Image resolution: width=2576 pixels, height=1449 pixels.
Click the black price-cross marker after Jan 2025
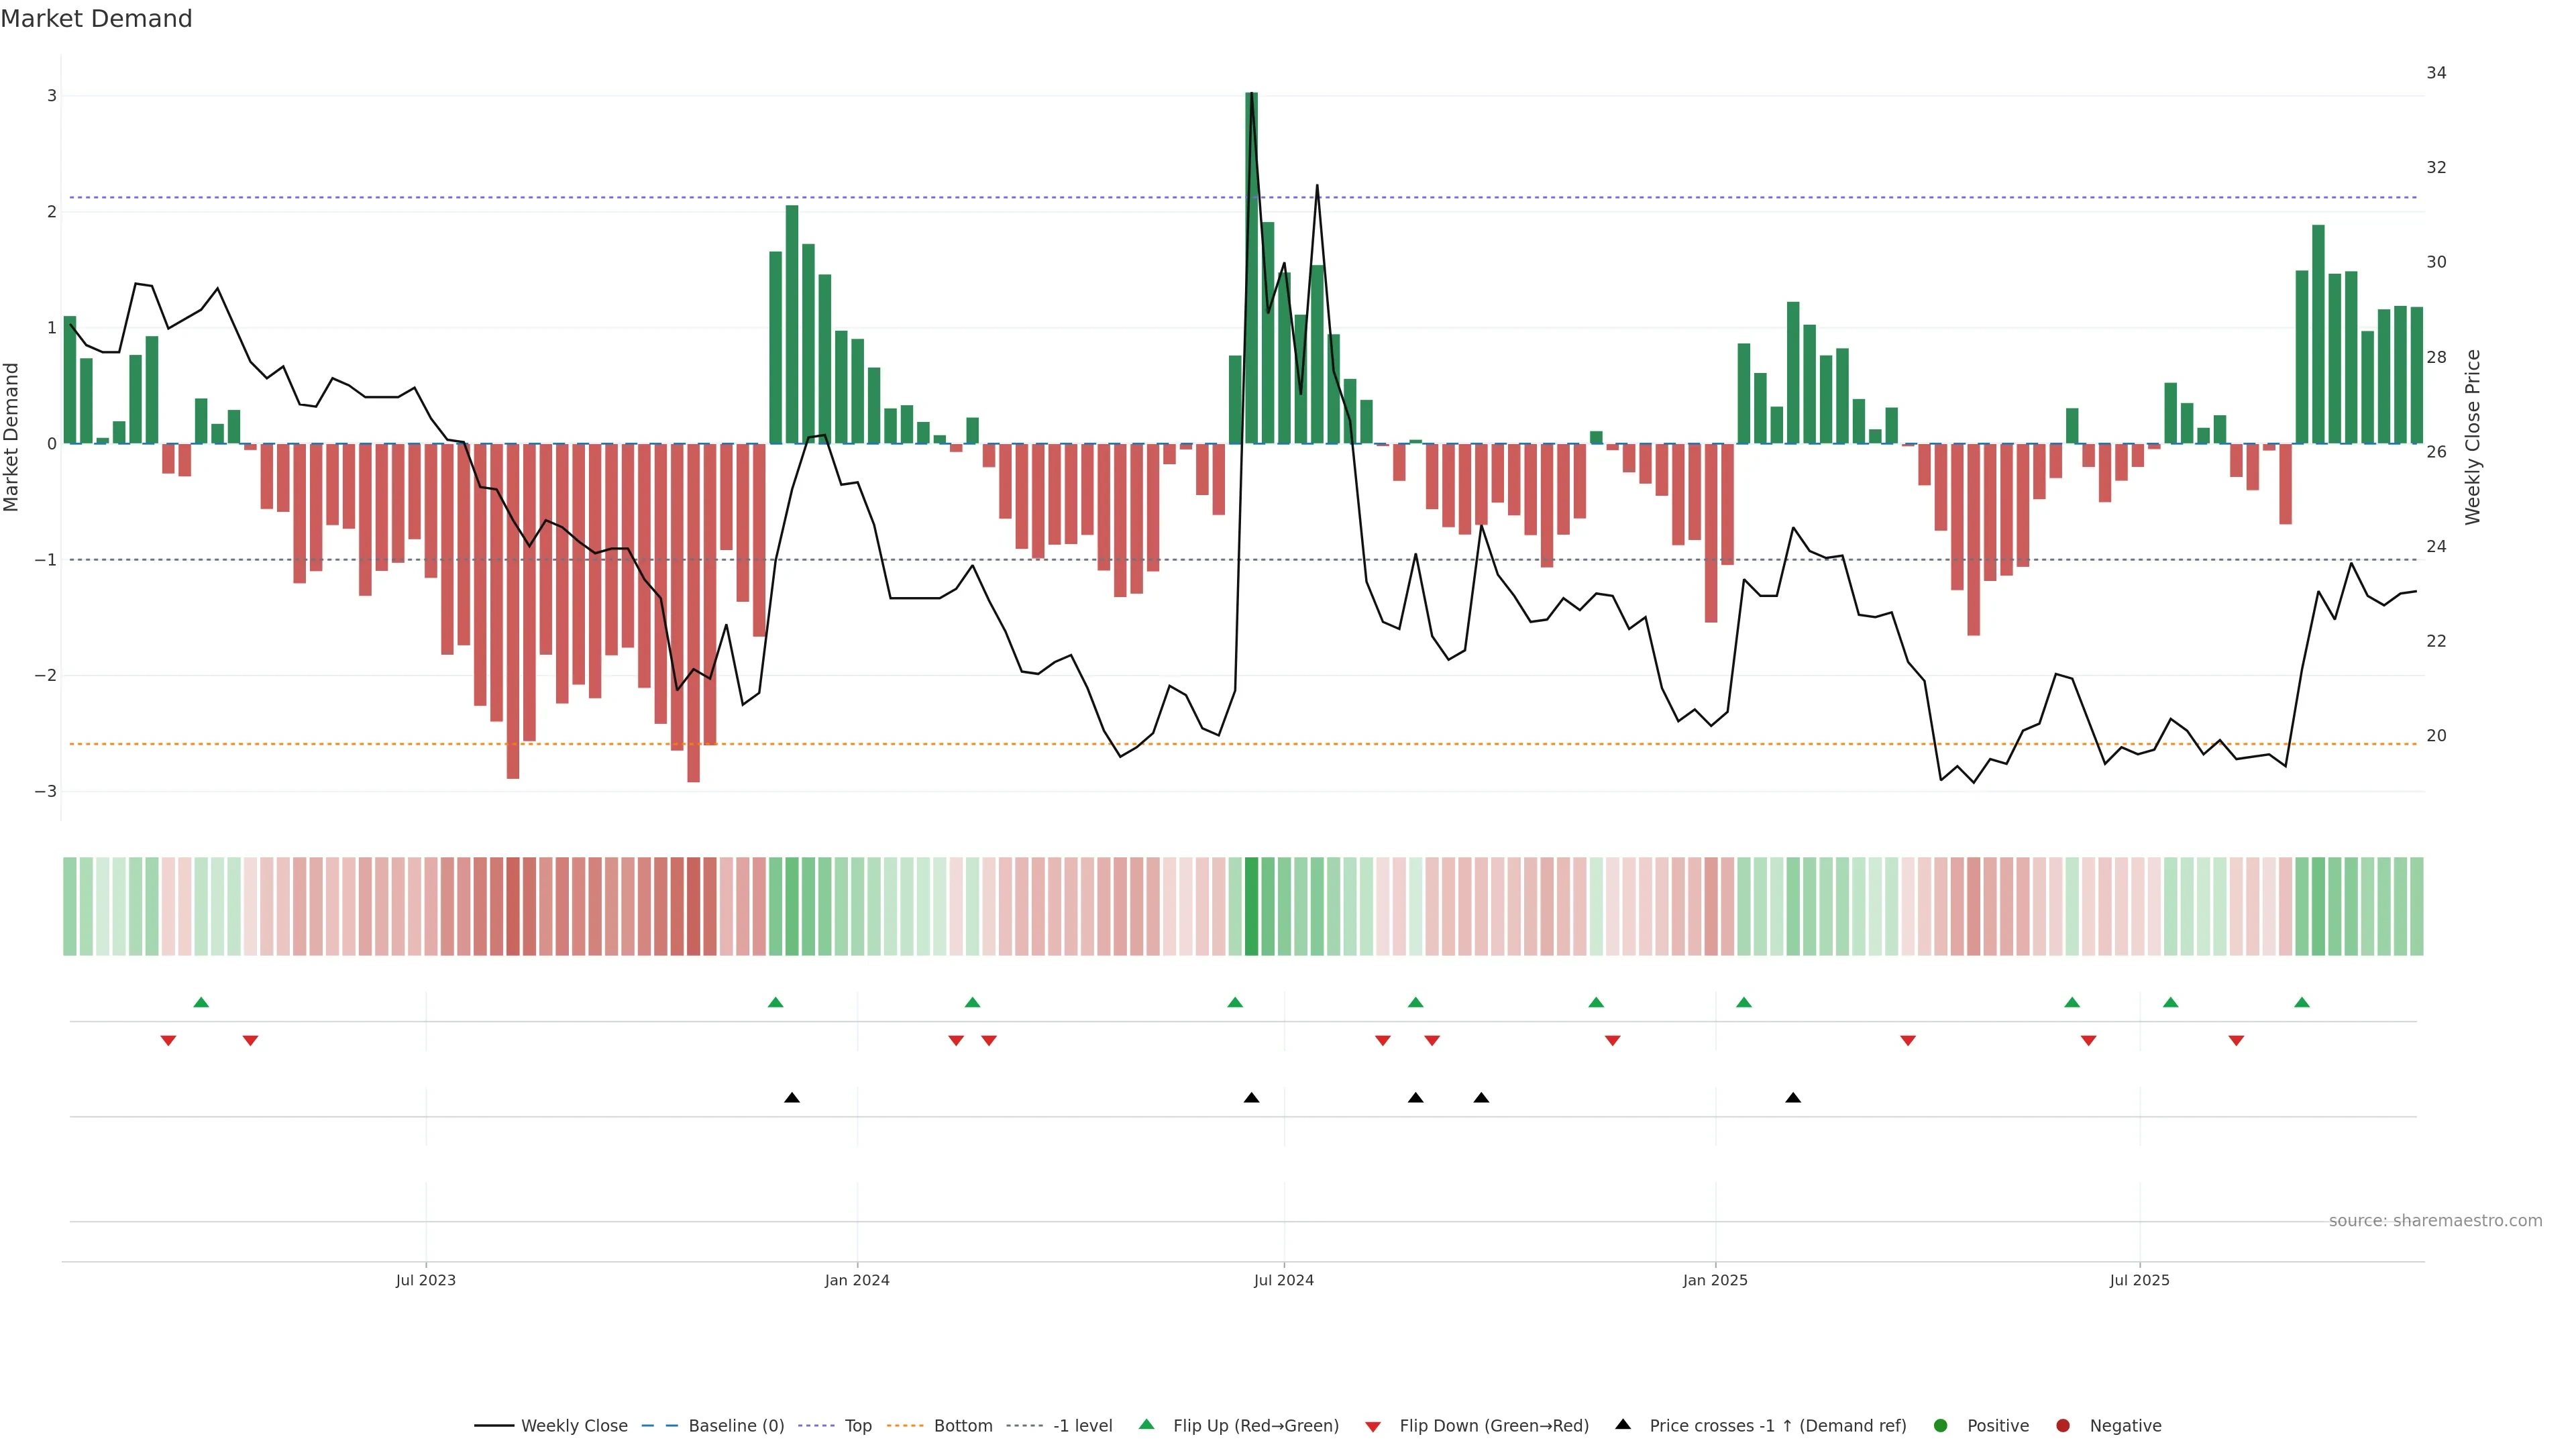(1793, 1098)
